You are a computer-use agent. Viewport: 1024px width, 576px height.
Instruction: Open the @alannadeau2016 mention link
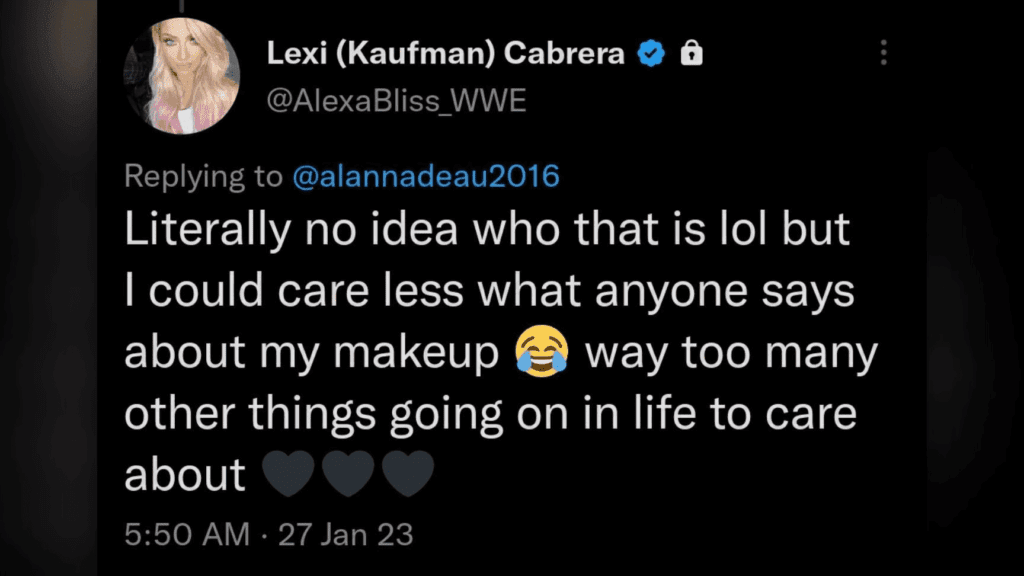pos(425,177)
